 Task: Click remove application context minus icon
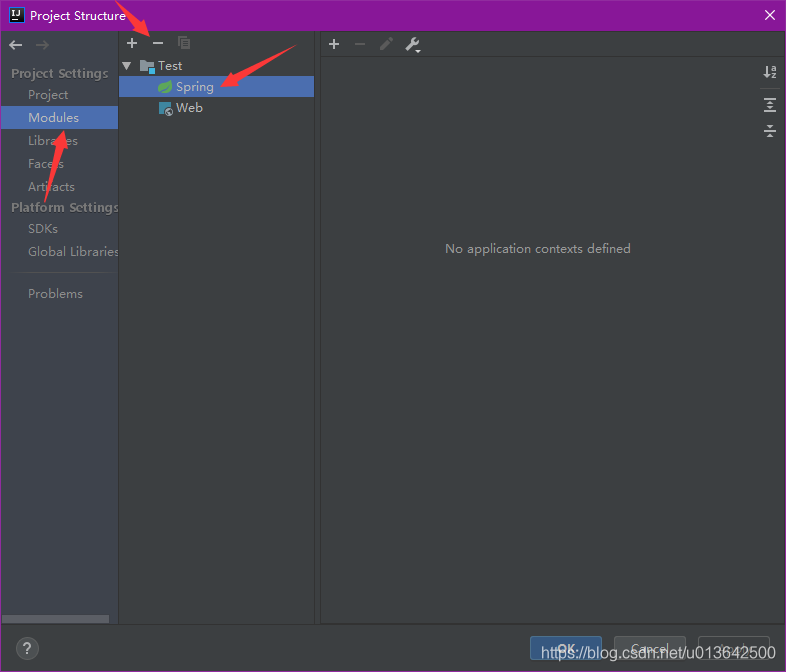pyautogui.click(x=360, y=44)
